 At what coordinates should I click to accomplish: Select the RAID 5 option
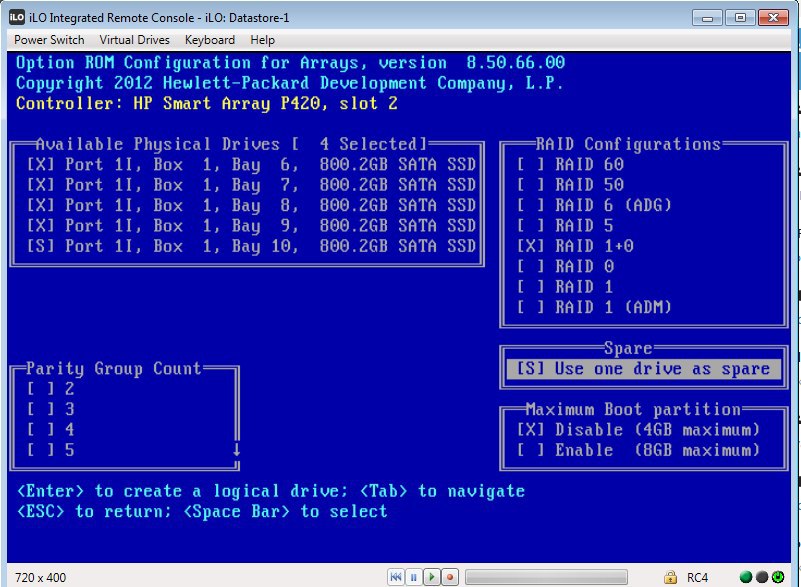pyautogui.click(x=565, y=226)
